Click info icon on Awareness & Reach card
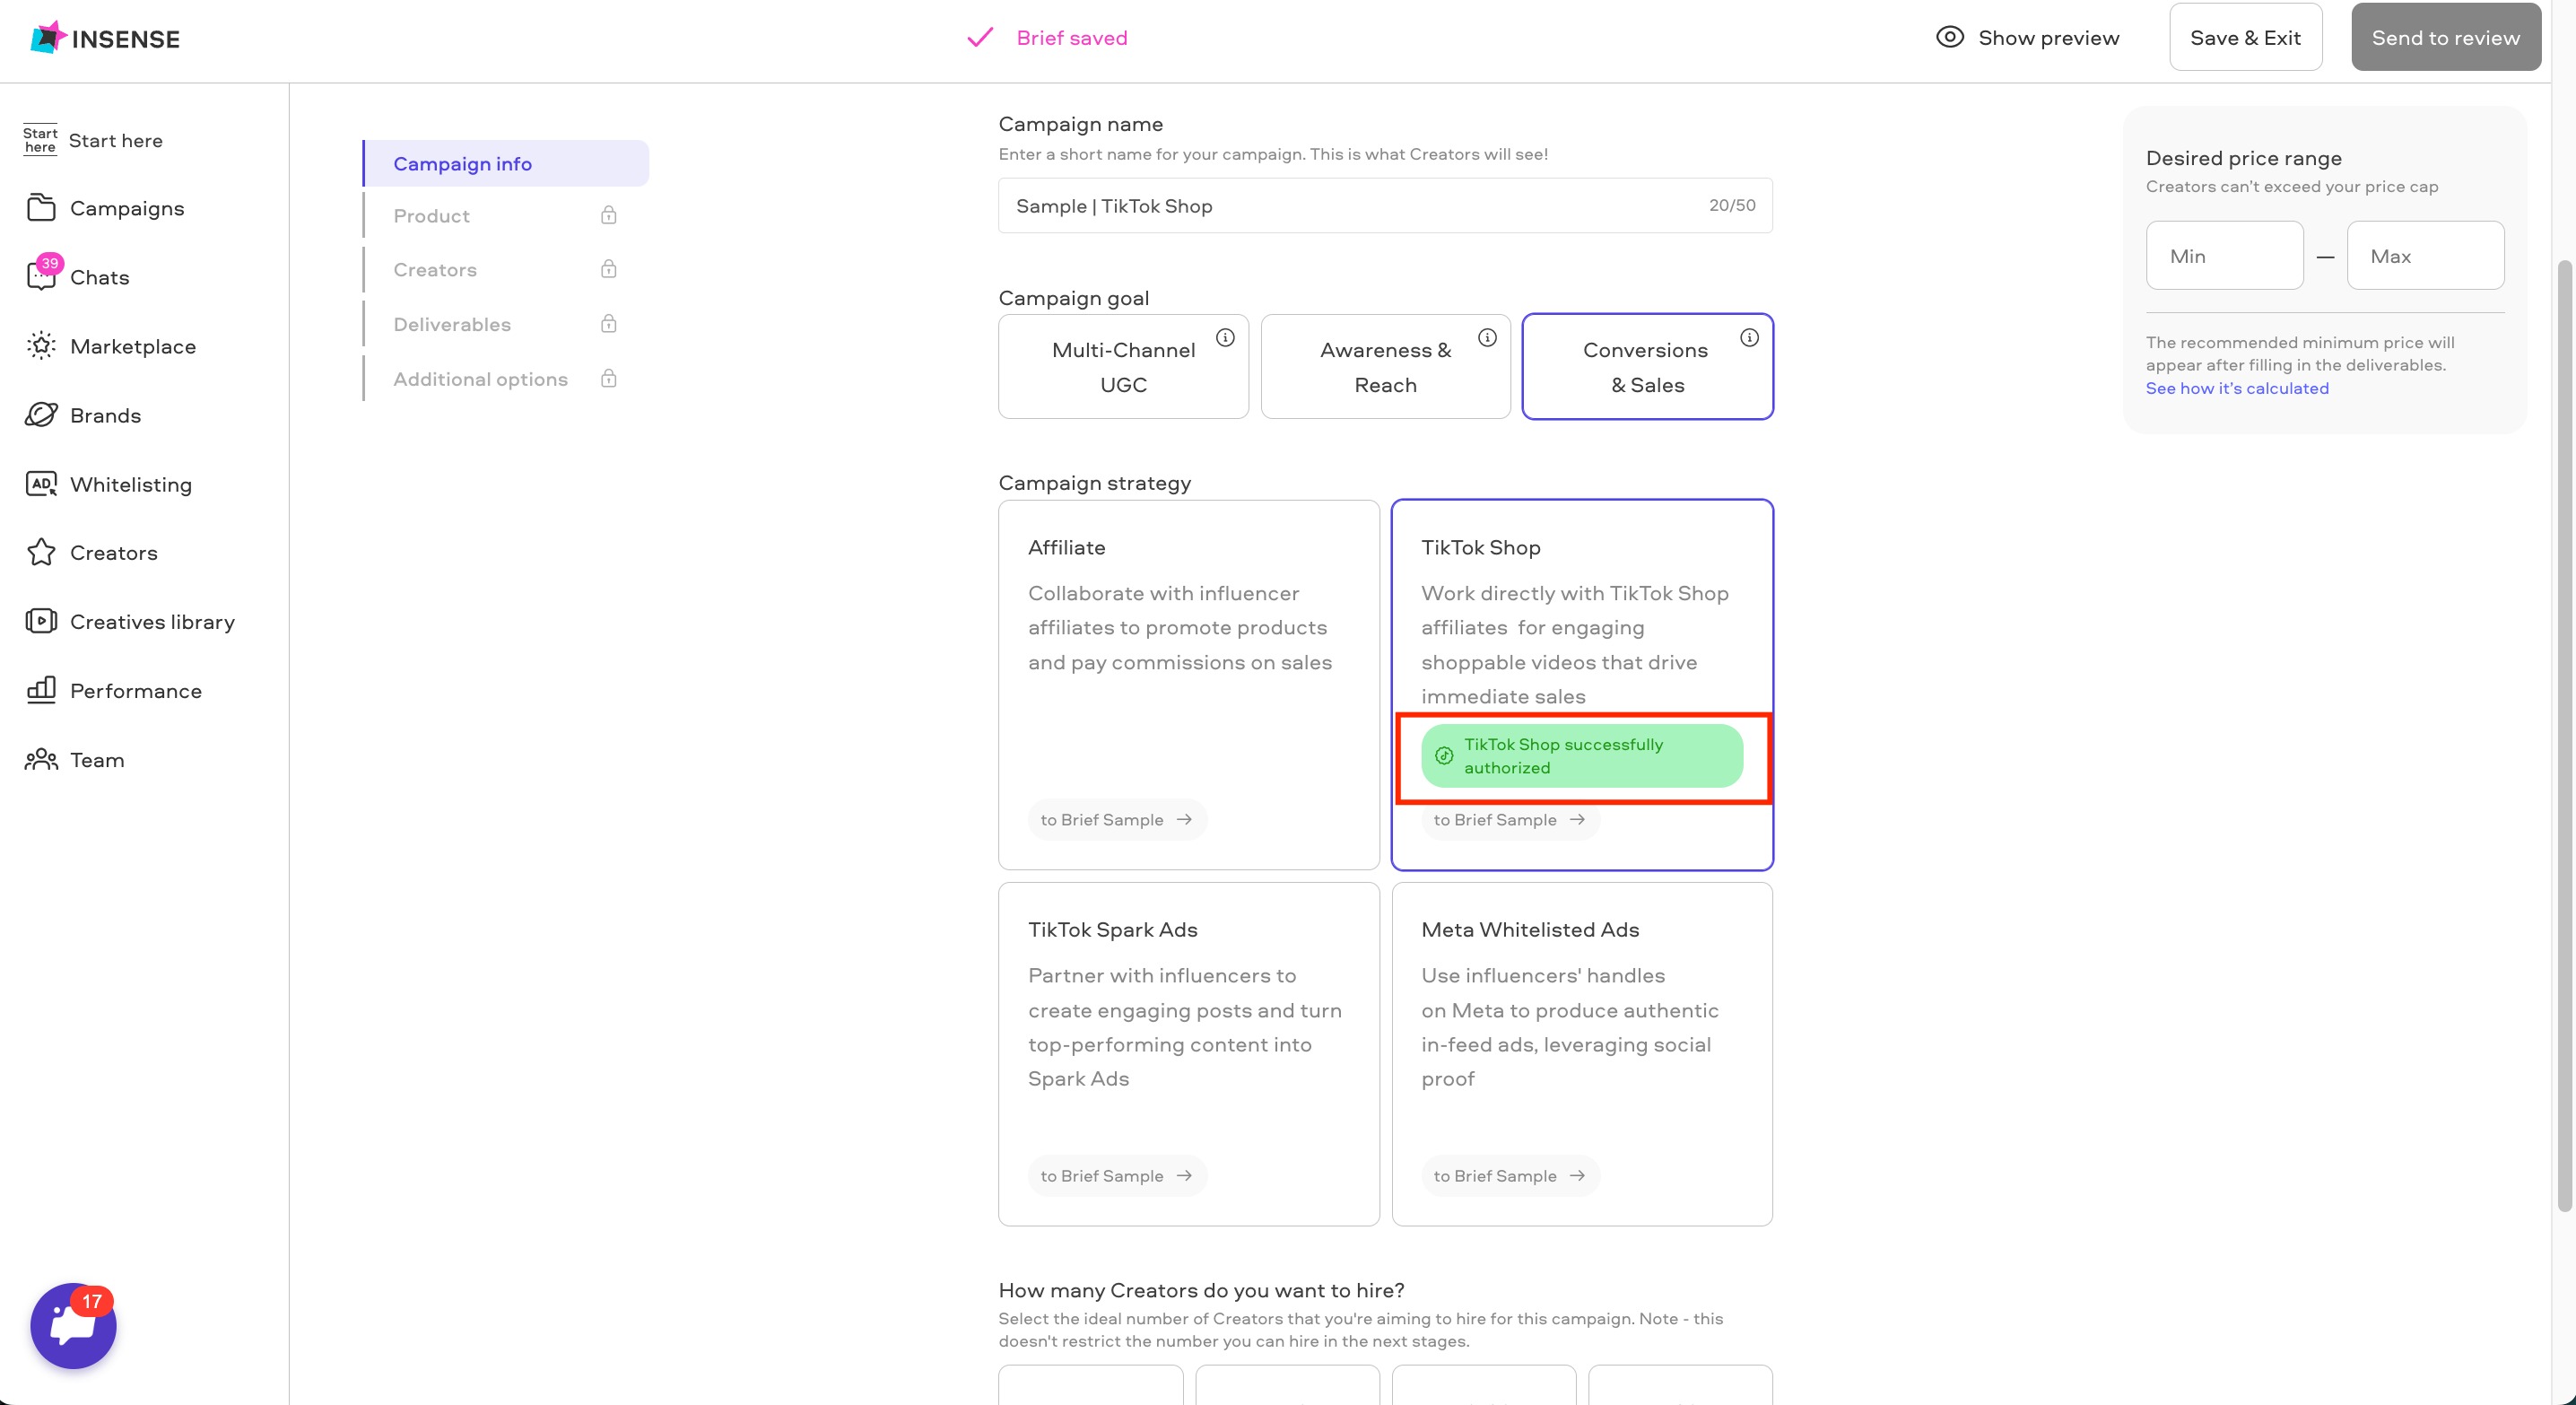2576x1405 pixels. [1488, 337]
